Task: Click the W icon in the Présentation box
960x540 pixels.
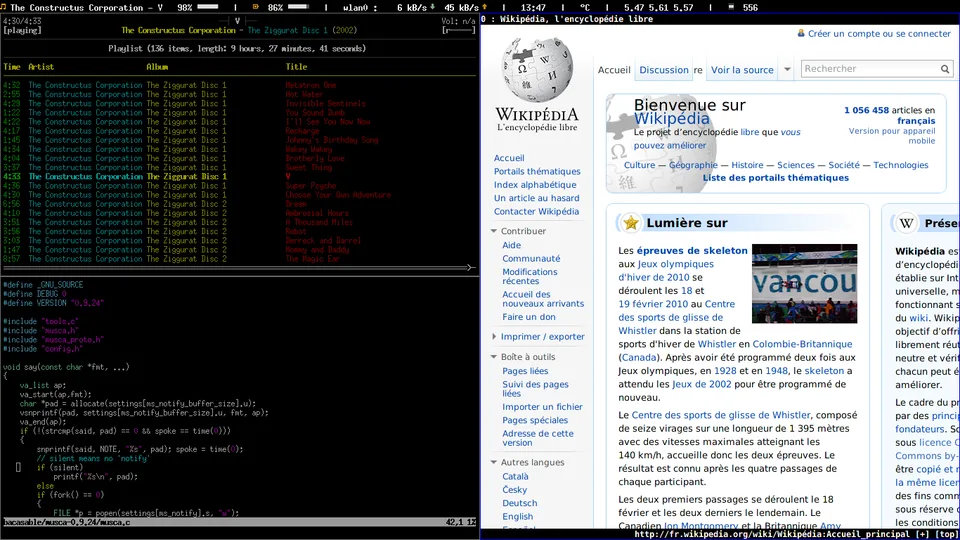Action: click(x=906, y=223)
